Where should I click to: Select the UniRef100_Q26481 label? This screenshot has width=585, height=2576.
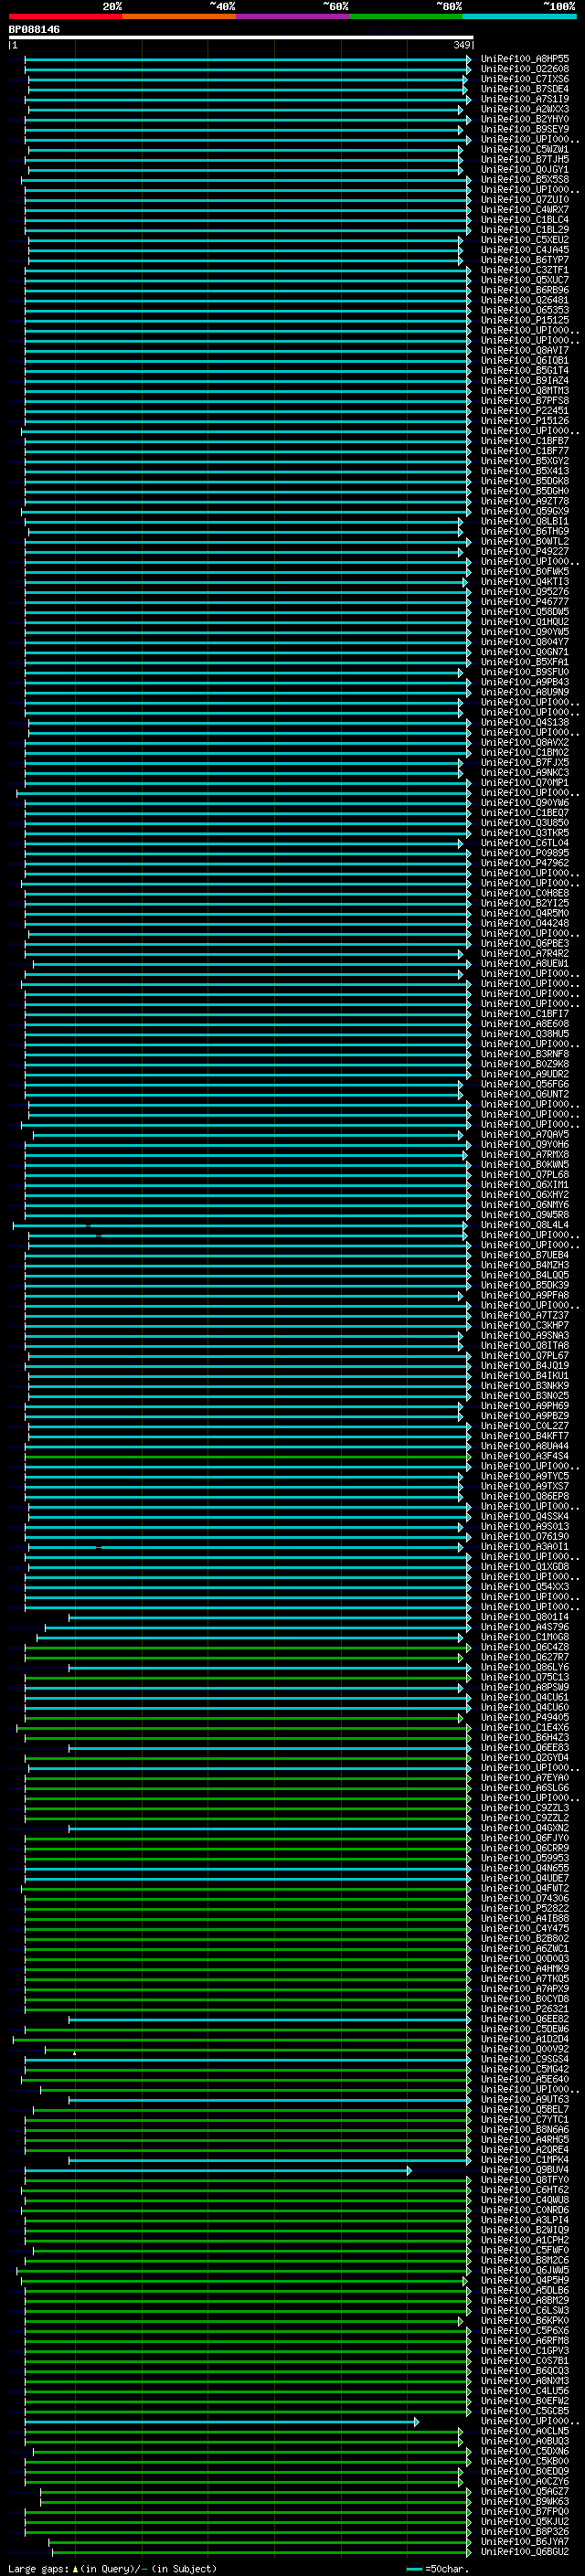[525, 300]
